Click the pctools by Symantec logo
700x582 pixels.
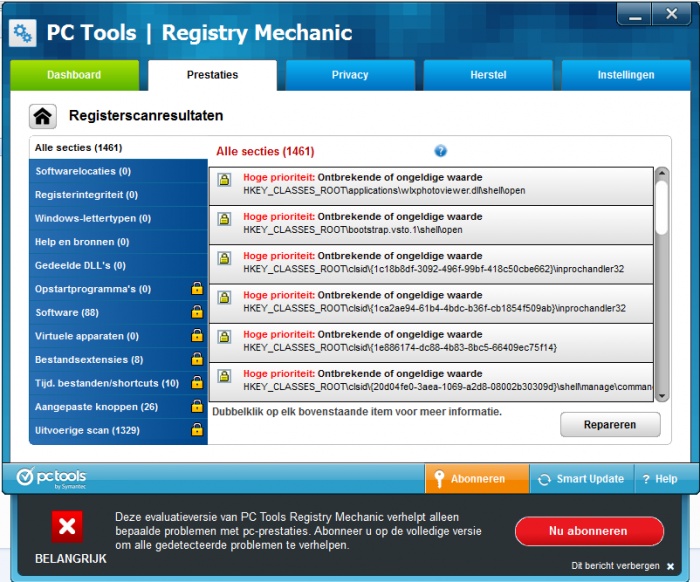pos(51,478)
